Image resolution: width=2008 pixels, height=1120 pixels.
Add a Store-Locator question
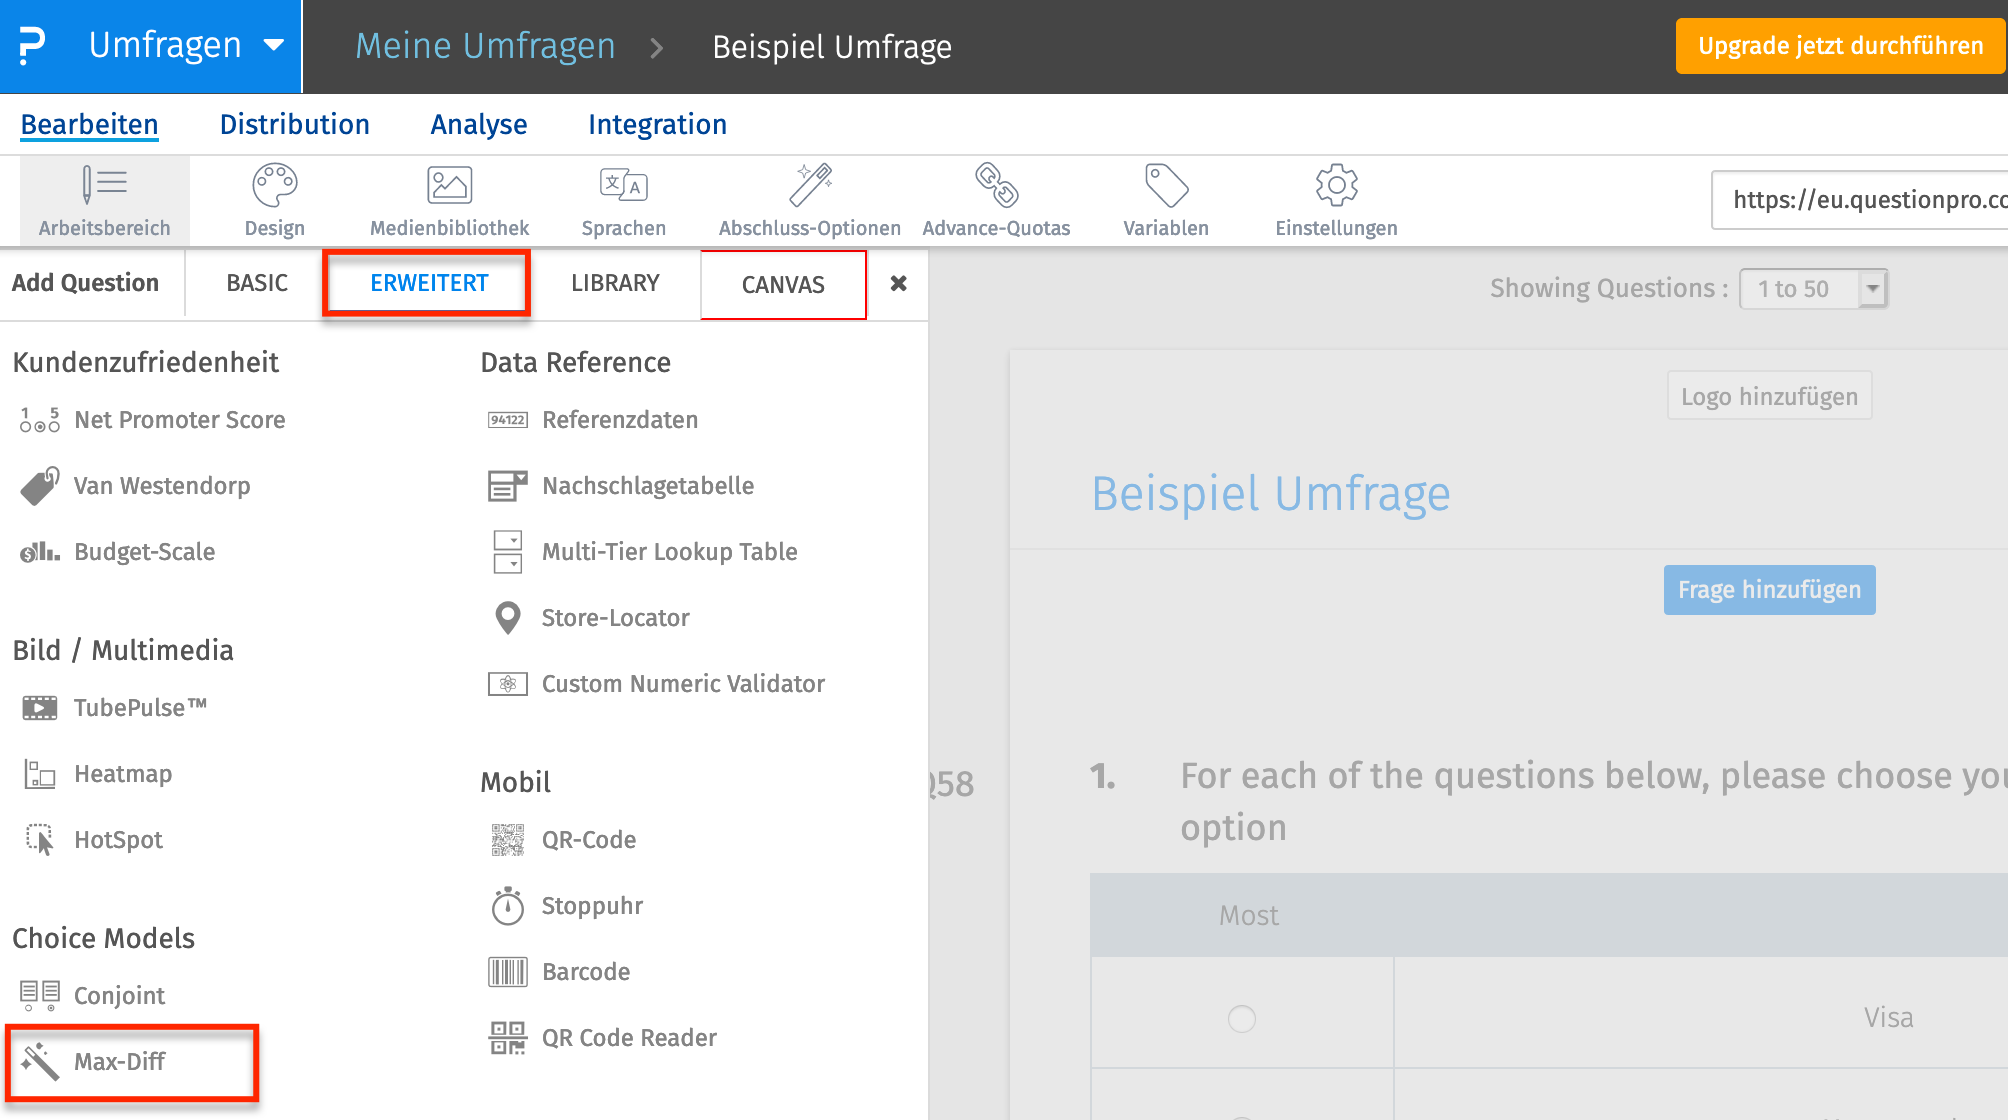[x=615, y=617]
